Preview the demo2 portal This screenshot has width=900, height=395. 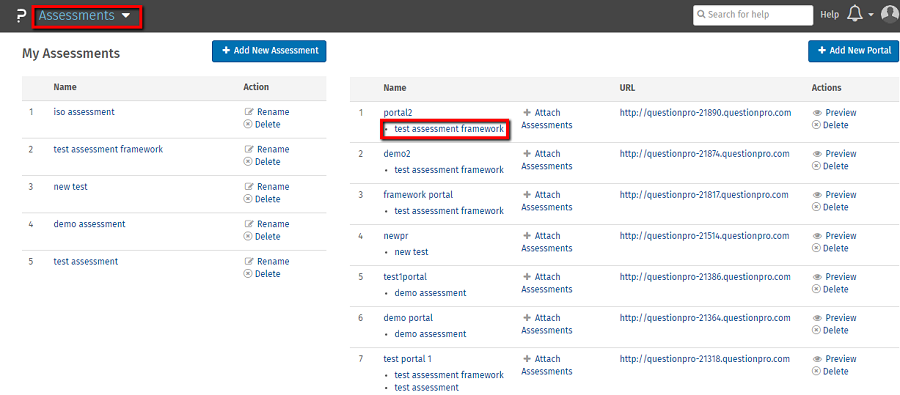[x=835, y=154]
